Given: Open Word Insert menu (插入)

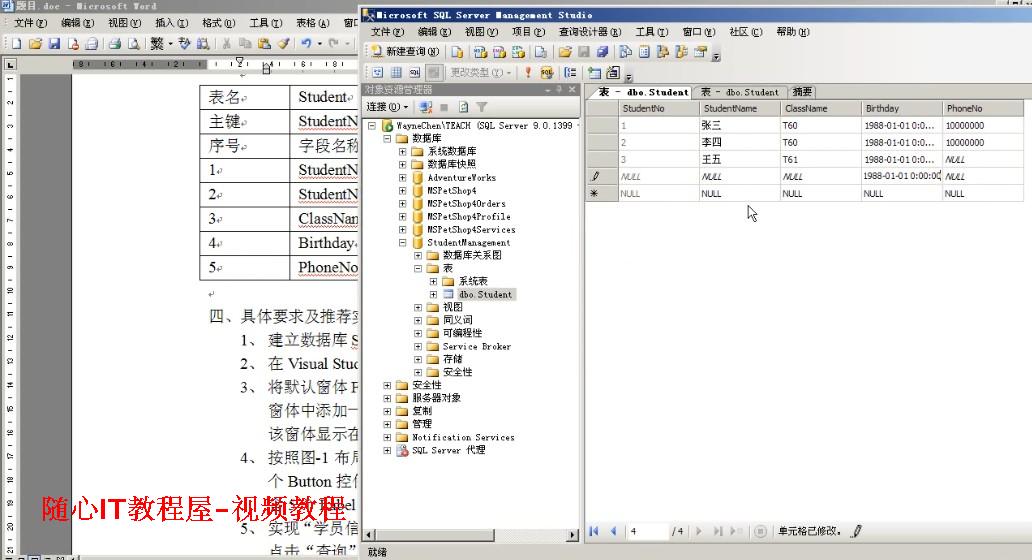Looking at the screenshot, I should click(171, 23).
